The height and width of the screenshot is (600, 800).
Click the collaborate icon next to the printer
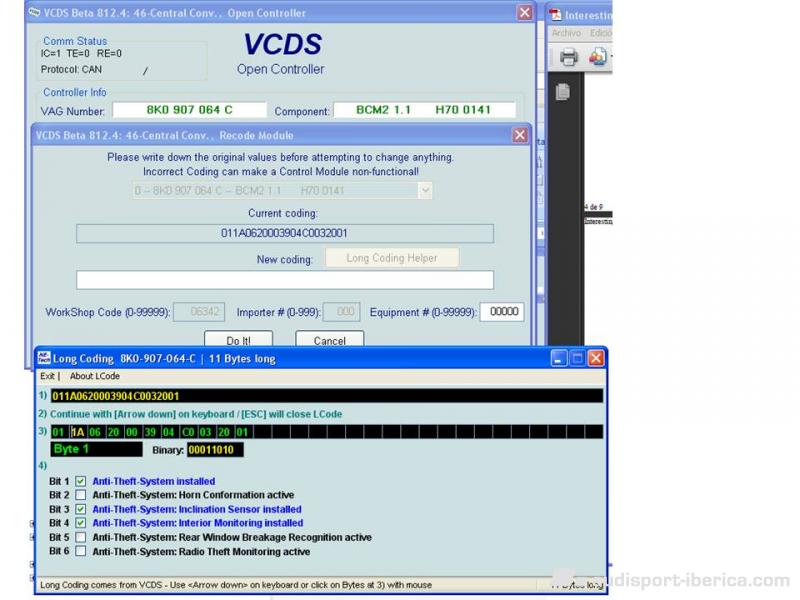tap(598, 58)
